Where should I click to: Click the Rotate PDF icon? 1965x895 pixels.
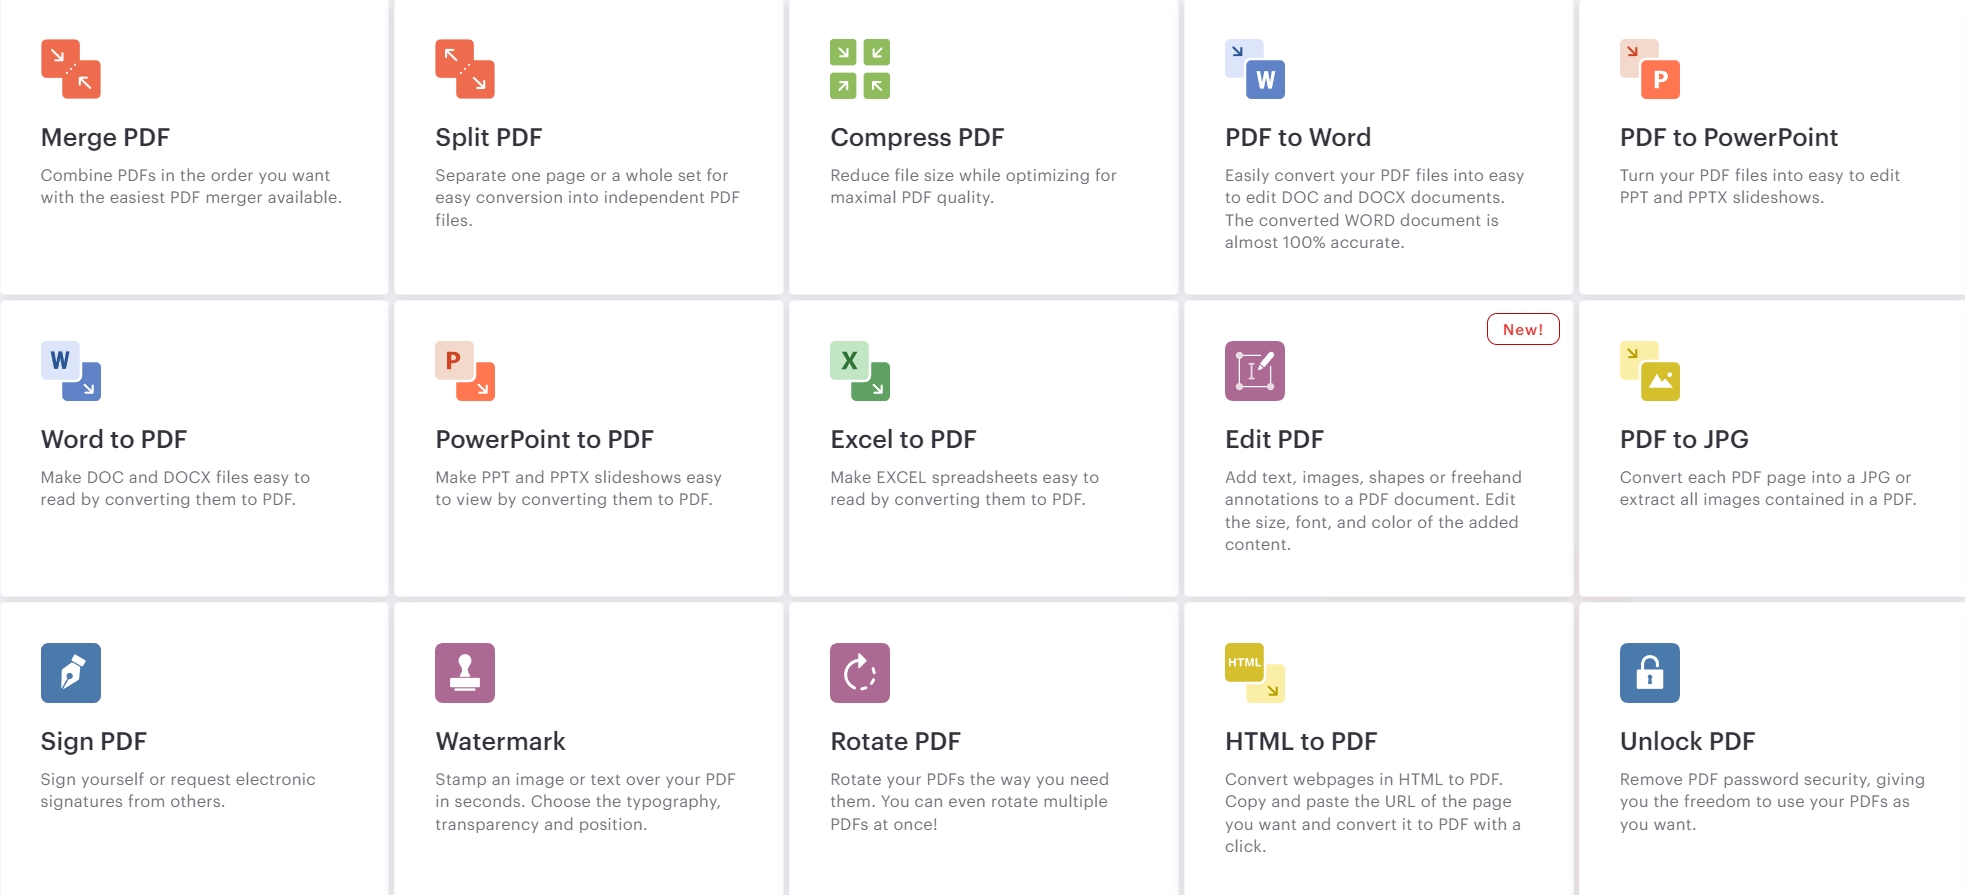pyautogui.click(x=860, y=673)
